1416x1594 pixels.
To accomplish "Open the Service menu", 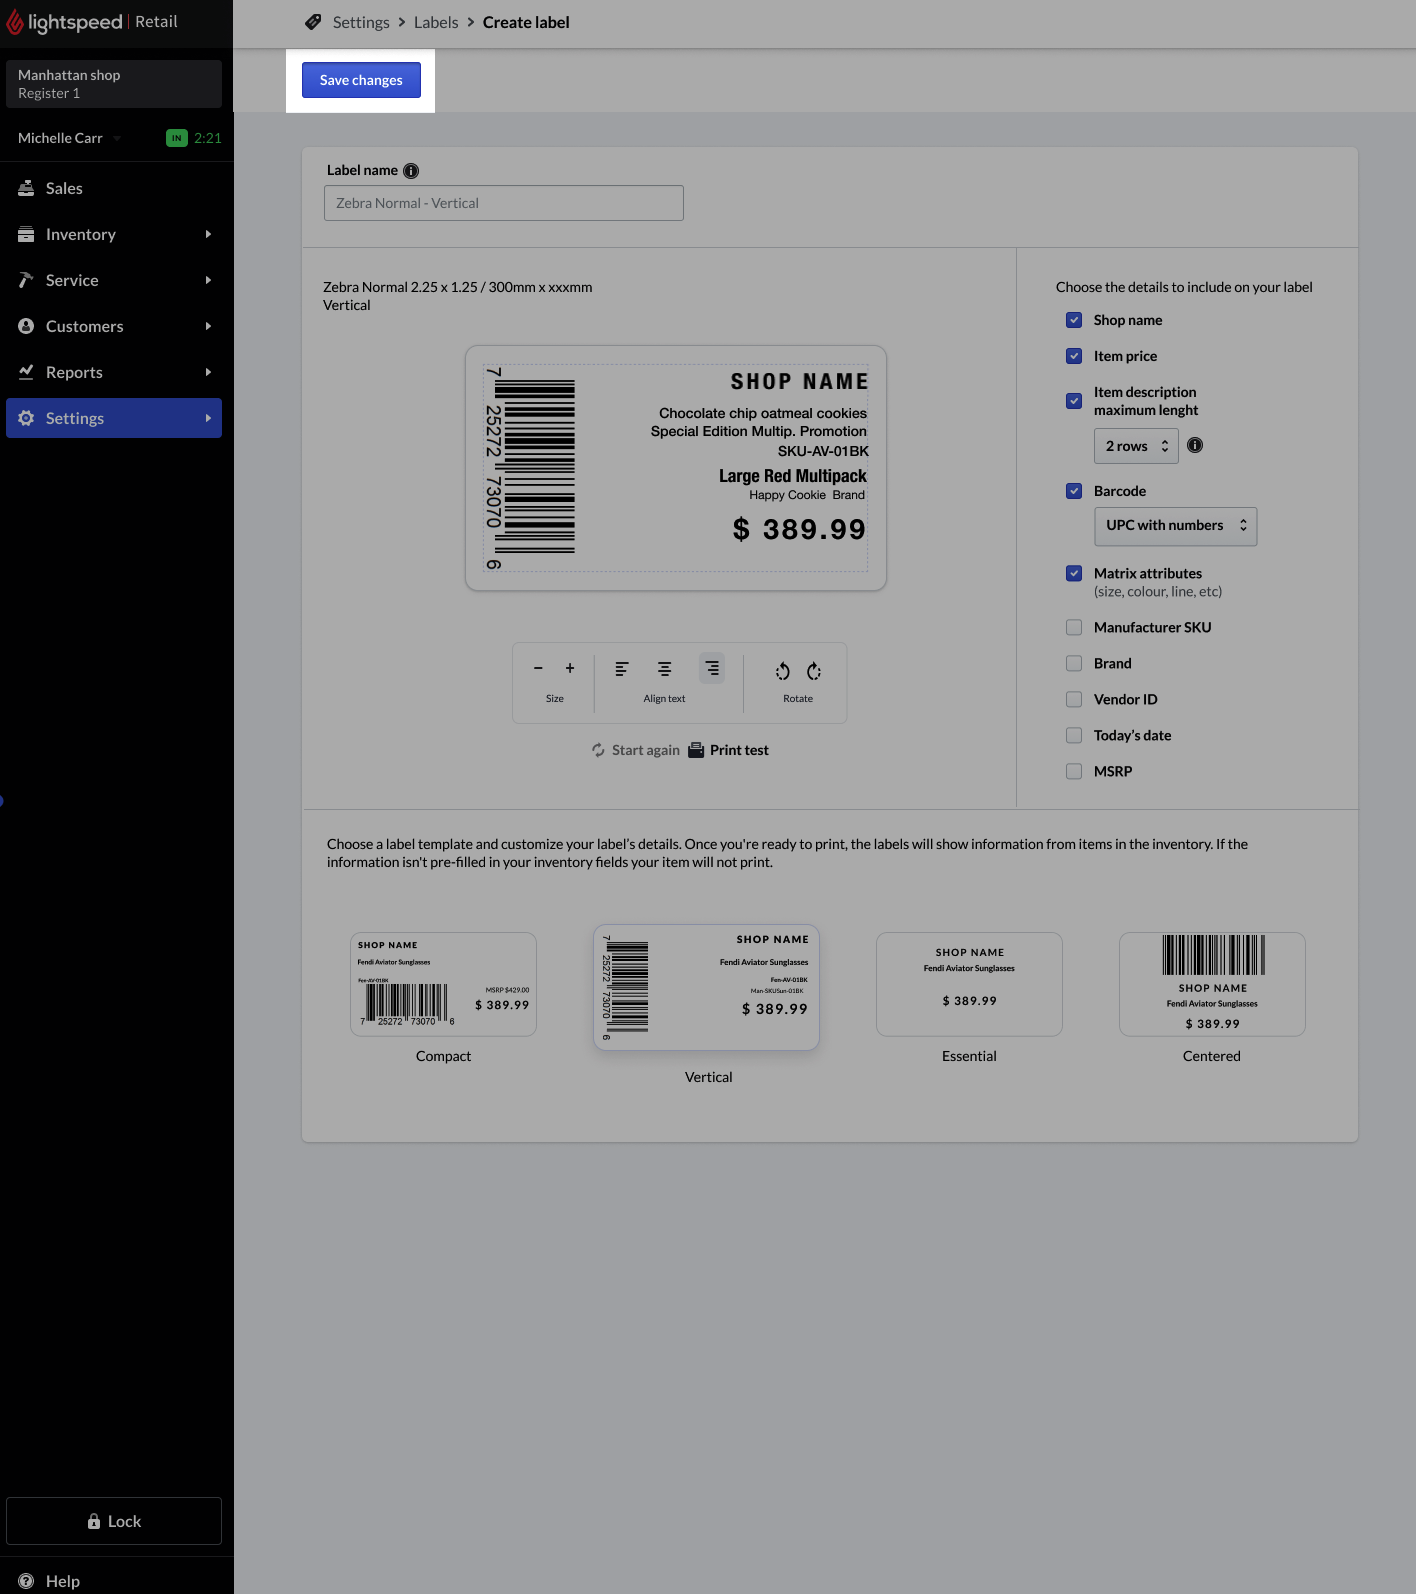I will point(114,280).
